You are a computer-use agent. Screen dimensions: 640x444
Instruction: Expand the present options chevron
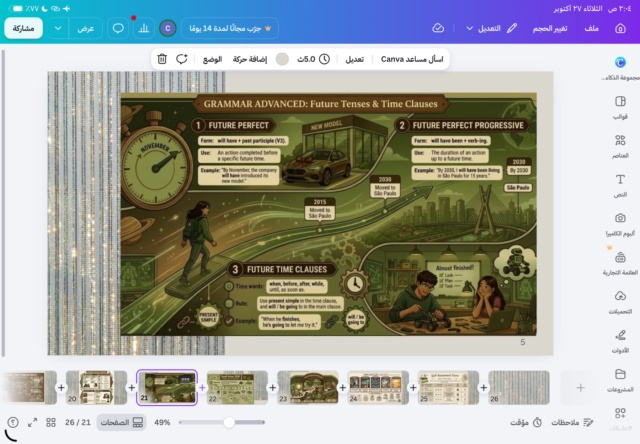(x=58, y=28)
